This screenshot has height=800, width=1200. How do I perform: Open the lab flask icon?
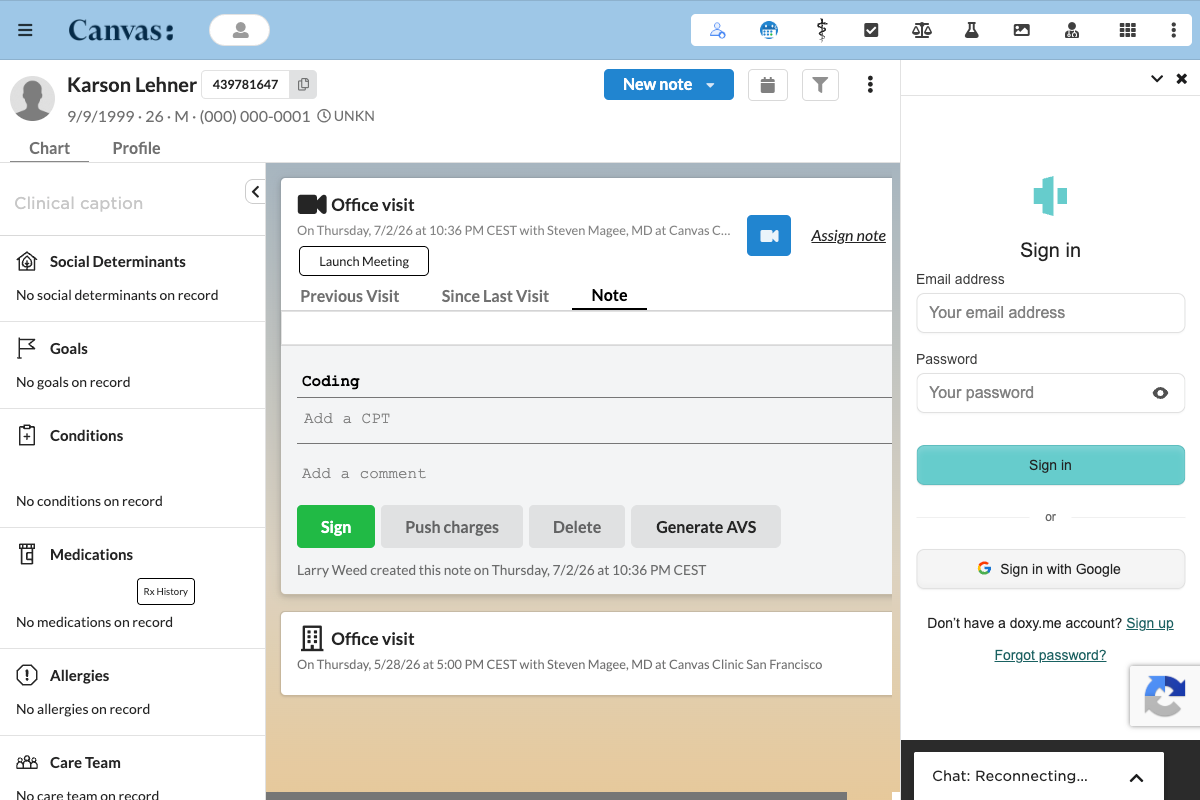(x=972, y=30)
